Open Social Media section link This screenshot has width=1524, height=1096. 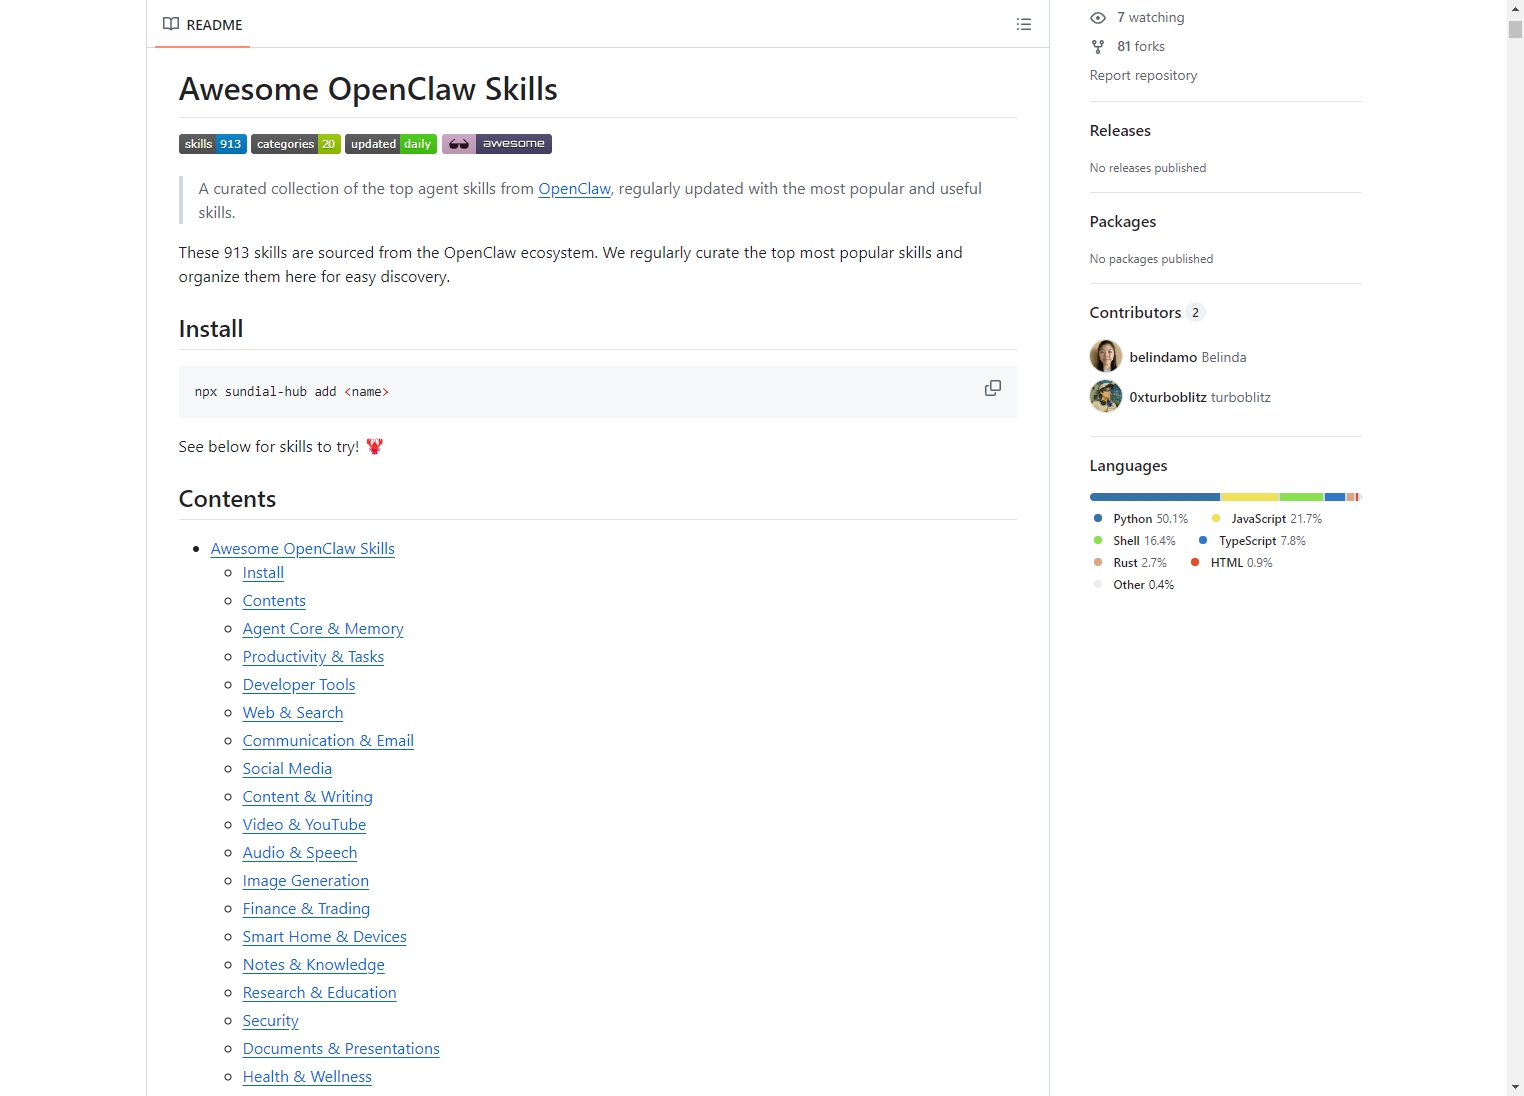[287, 769]
